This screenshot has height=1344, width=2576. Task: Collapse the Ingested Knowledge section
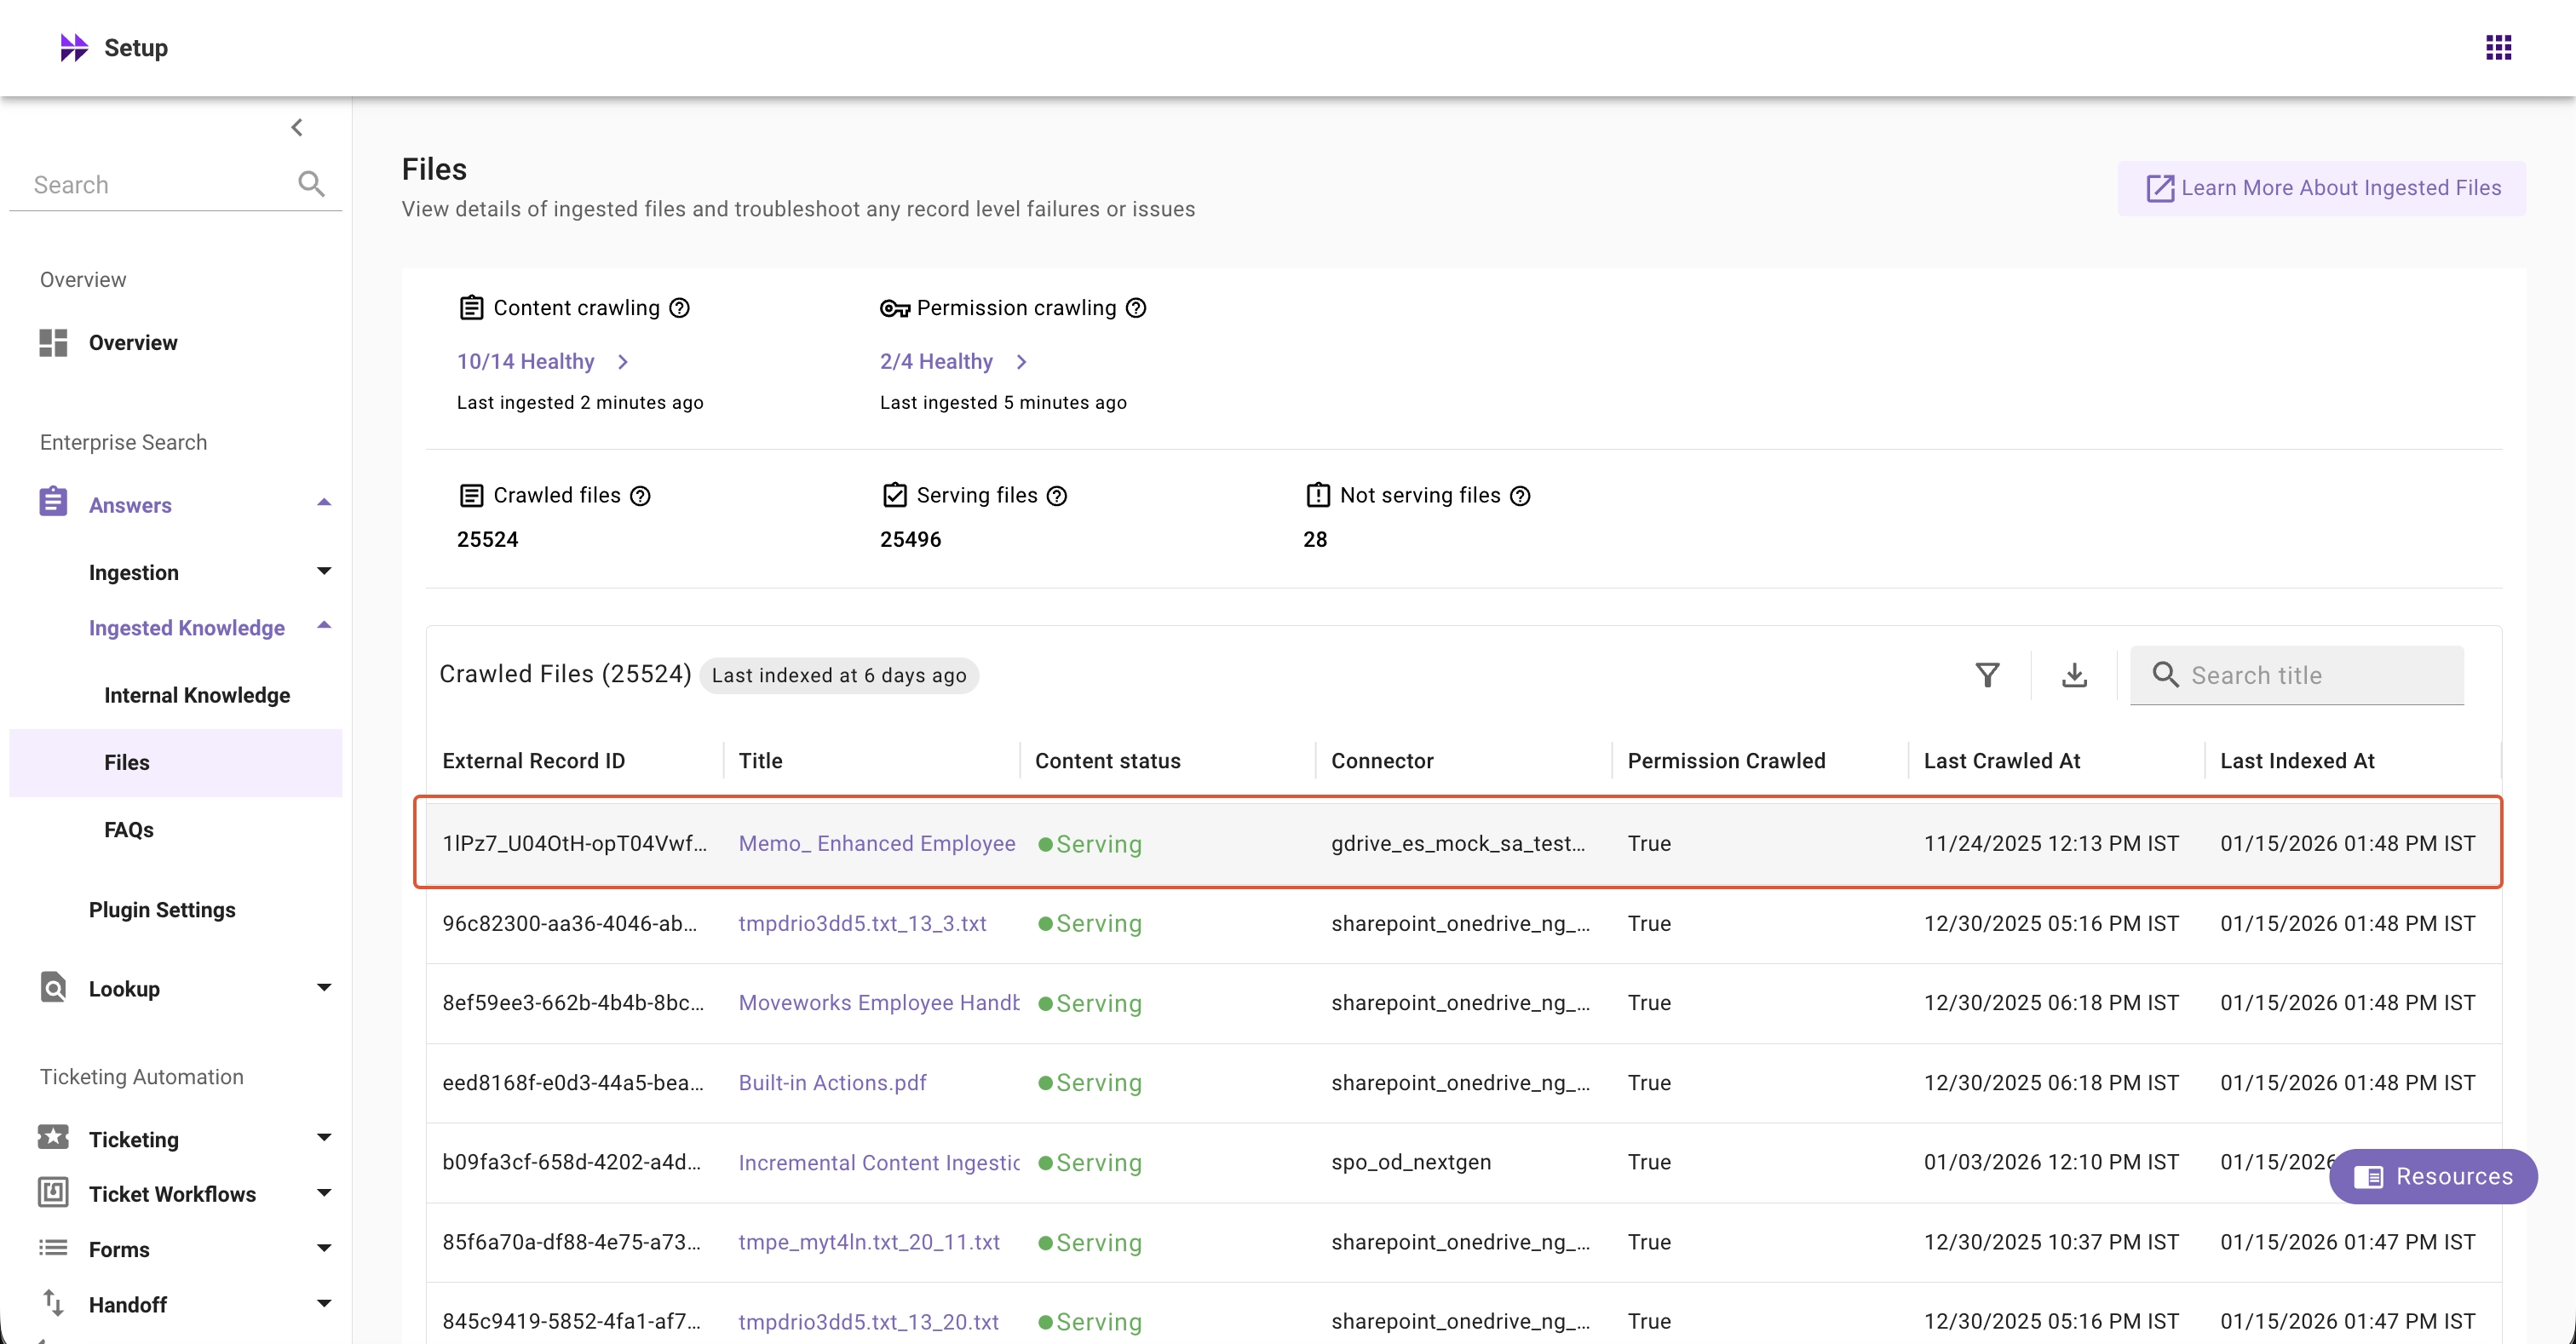(x=323, y=627)
